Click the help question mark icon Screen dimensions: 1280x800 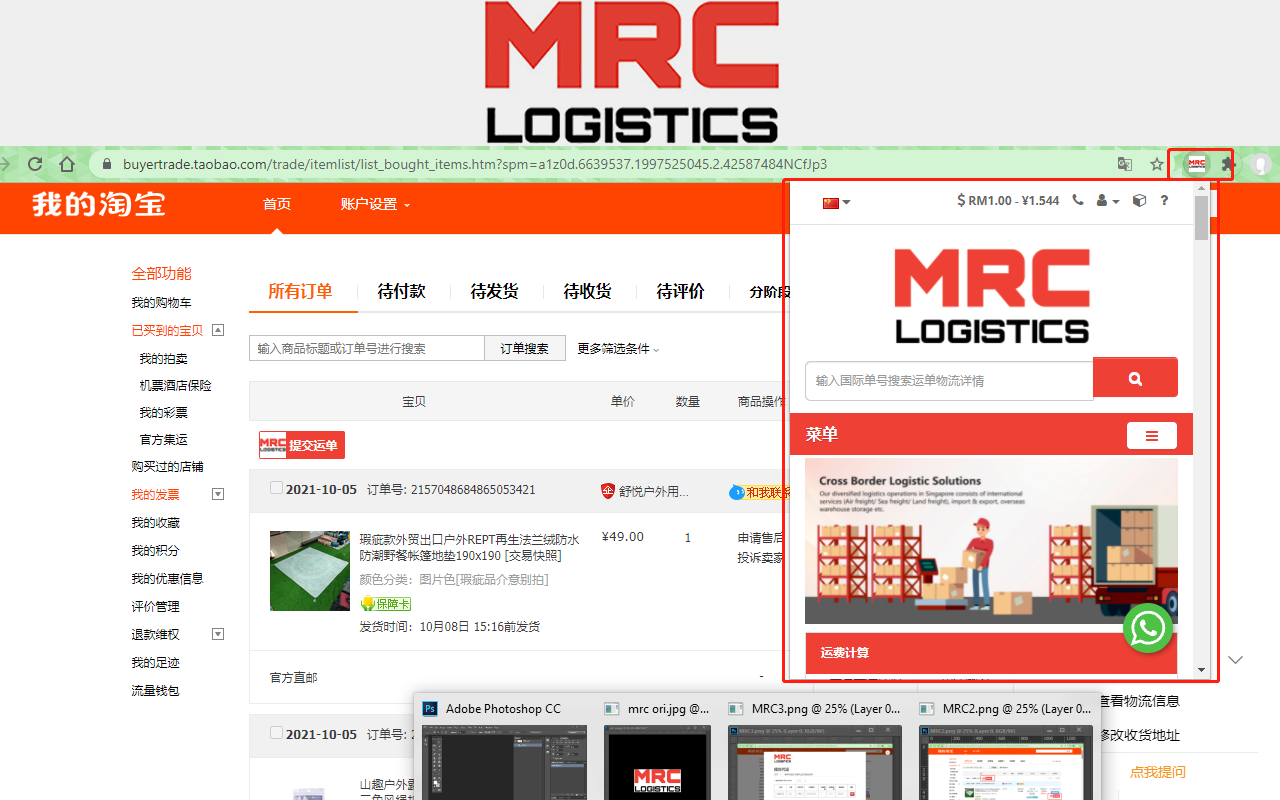pos(1164,200)
